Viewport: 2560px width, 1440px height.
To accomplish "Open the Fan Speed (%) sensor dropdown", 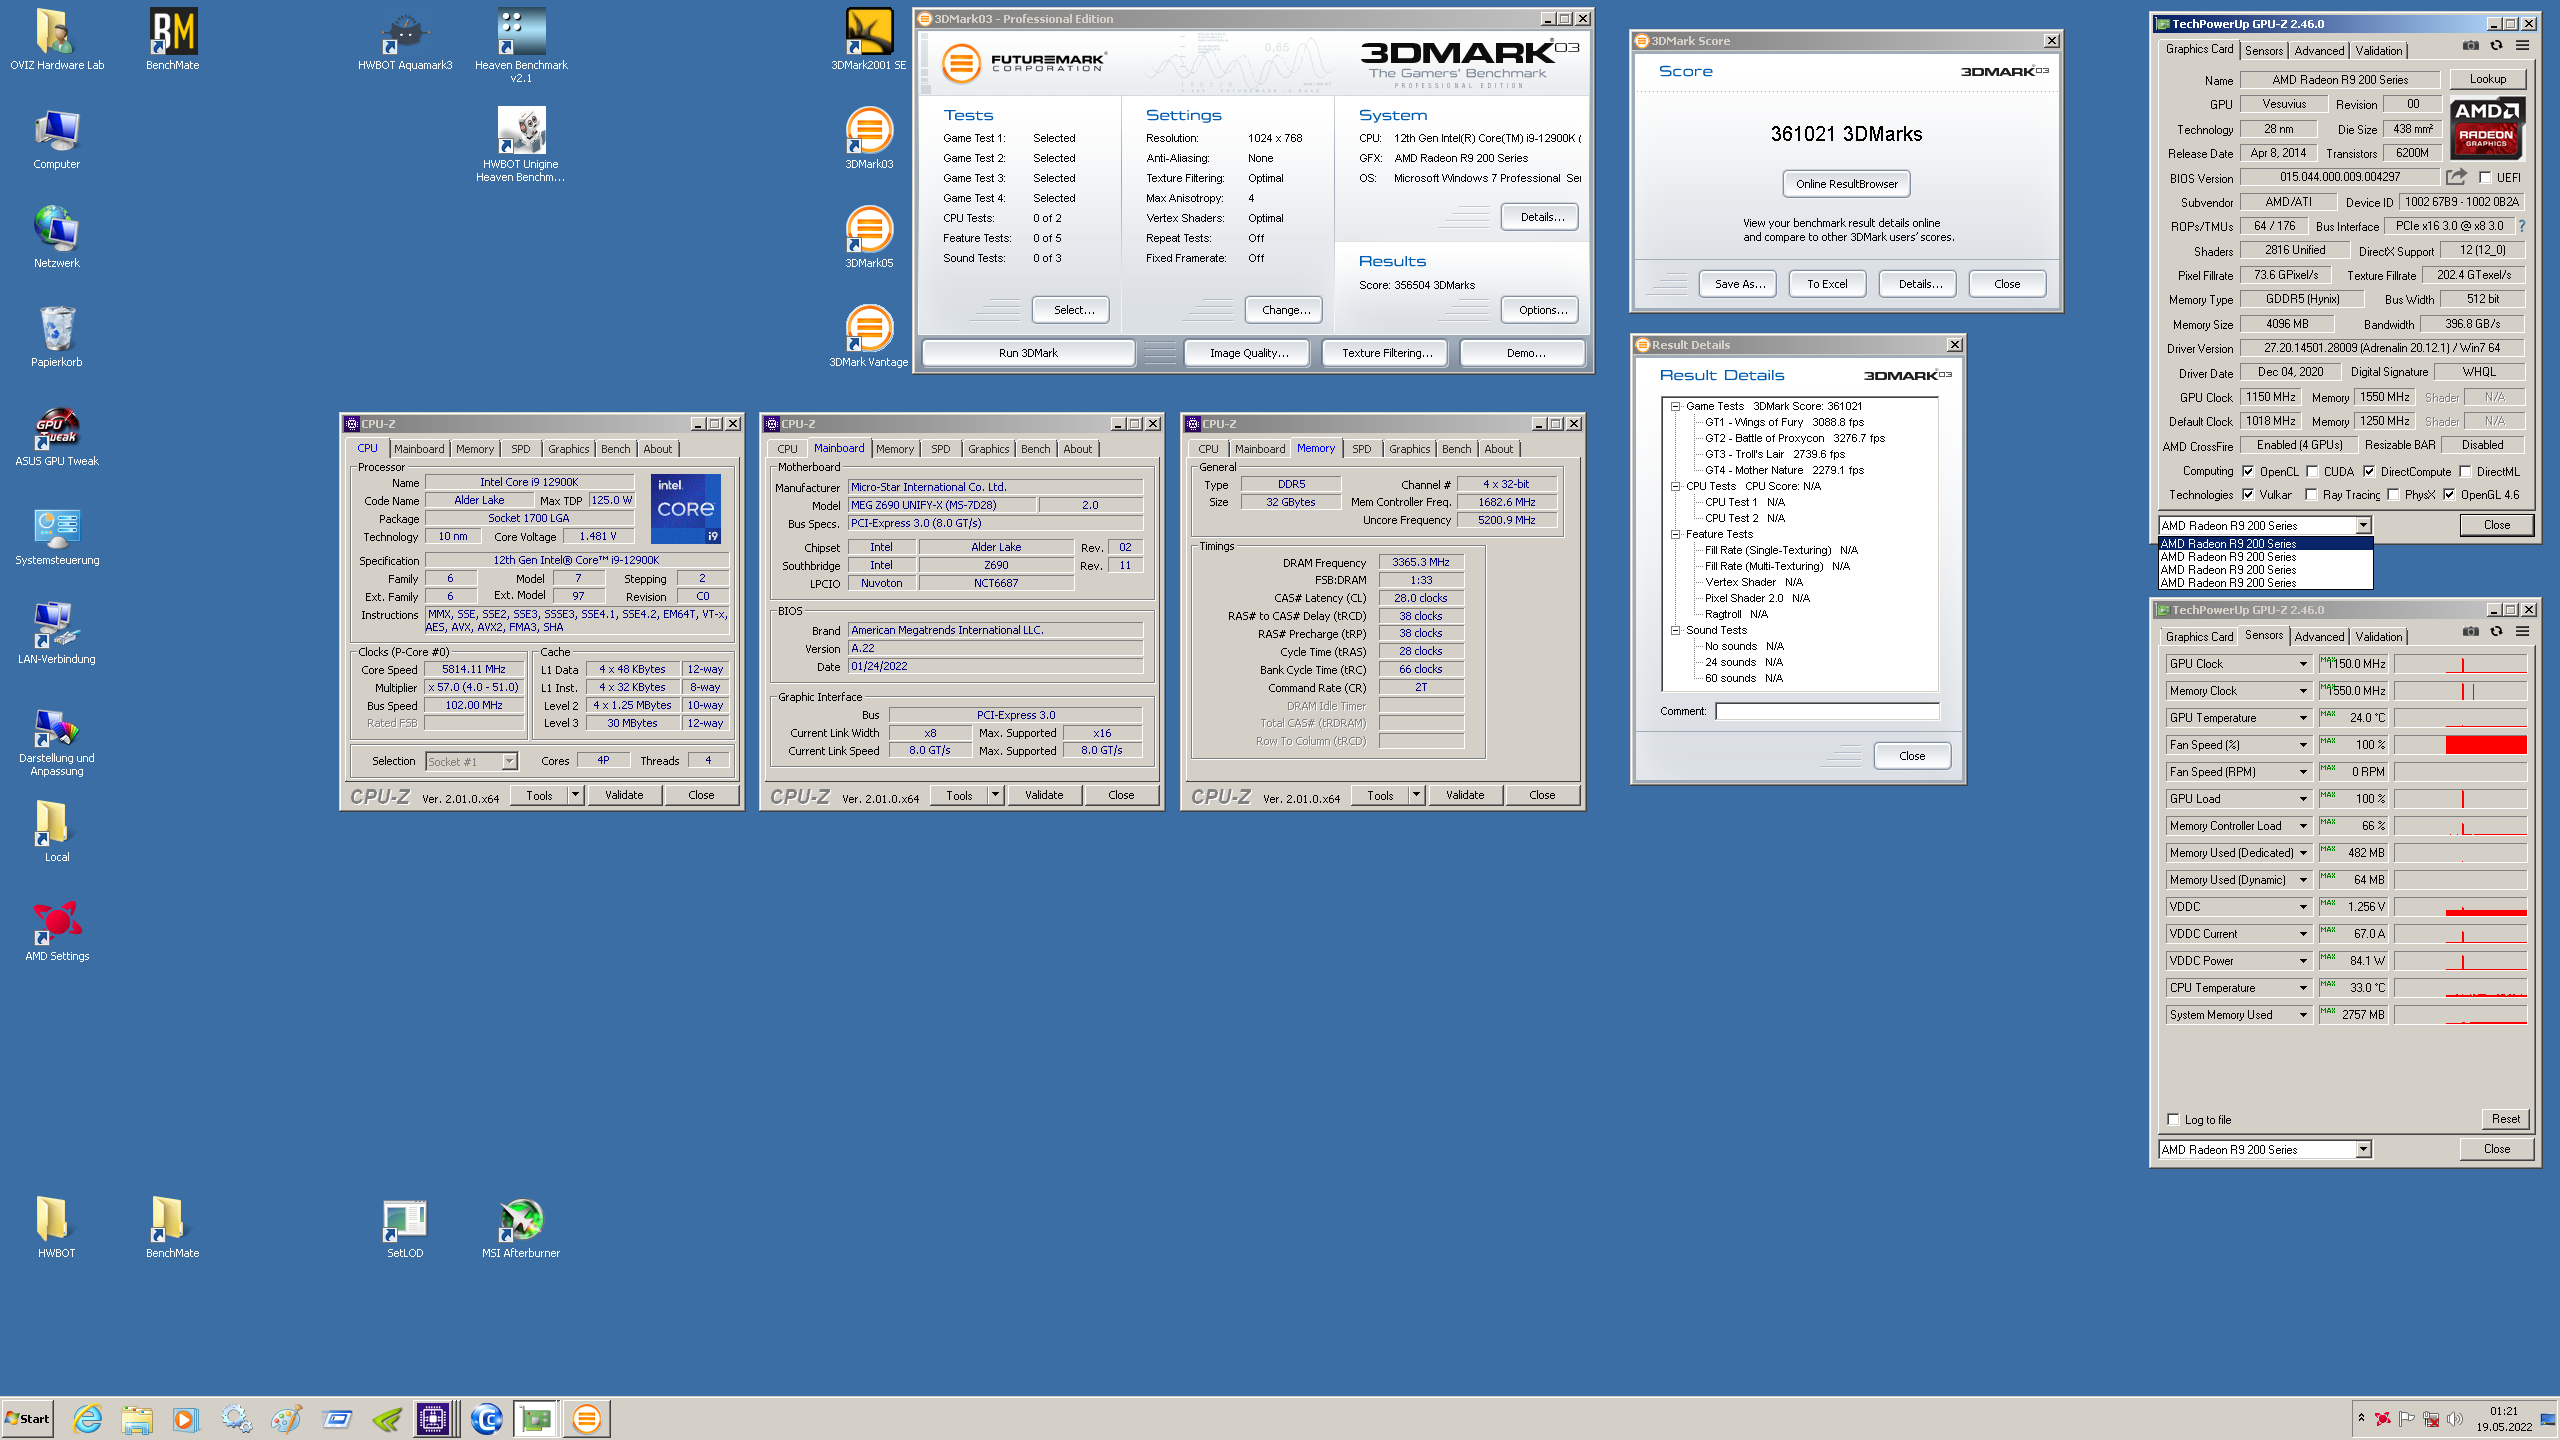I will pos(2302,745).
